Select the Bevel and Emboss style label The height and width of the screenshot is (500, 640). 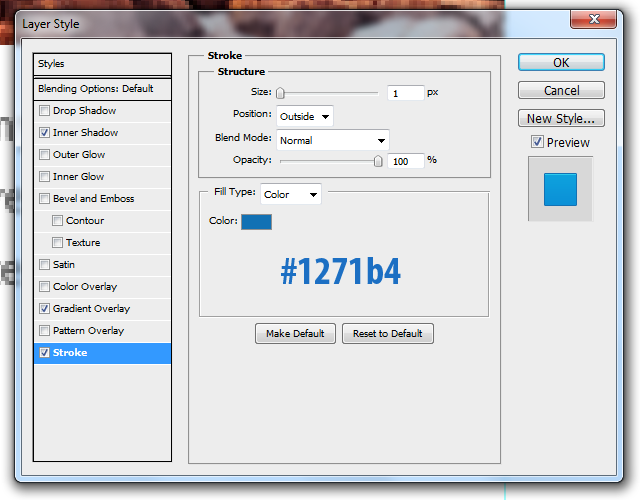(x=93, y=199)
